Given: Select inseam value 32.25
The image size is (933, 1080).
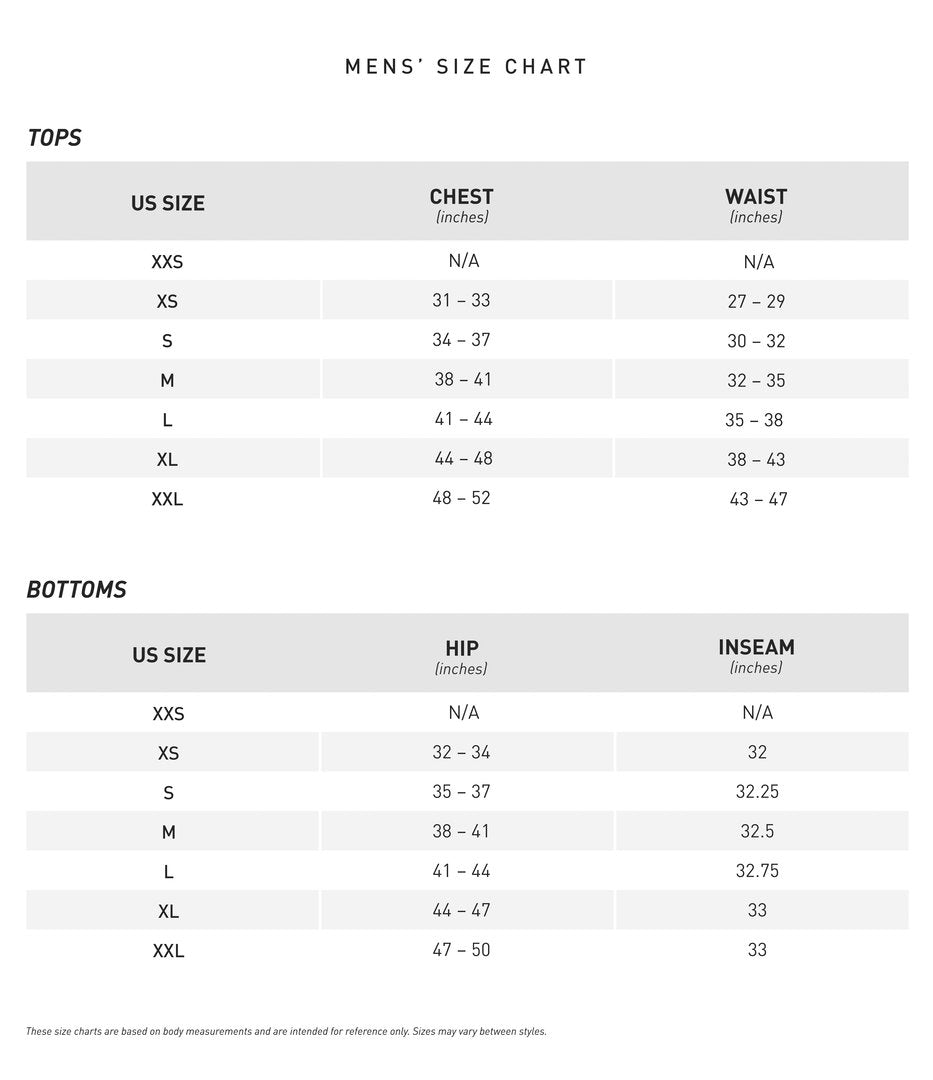Looking at the screenshot, I should pos(757,791).
